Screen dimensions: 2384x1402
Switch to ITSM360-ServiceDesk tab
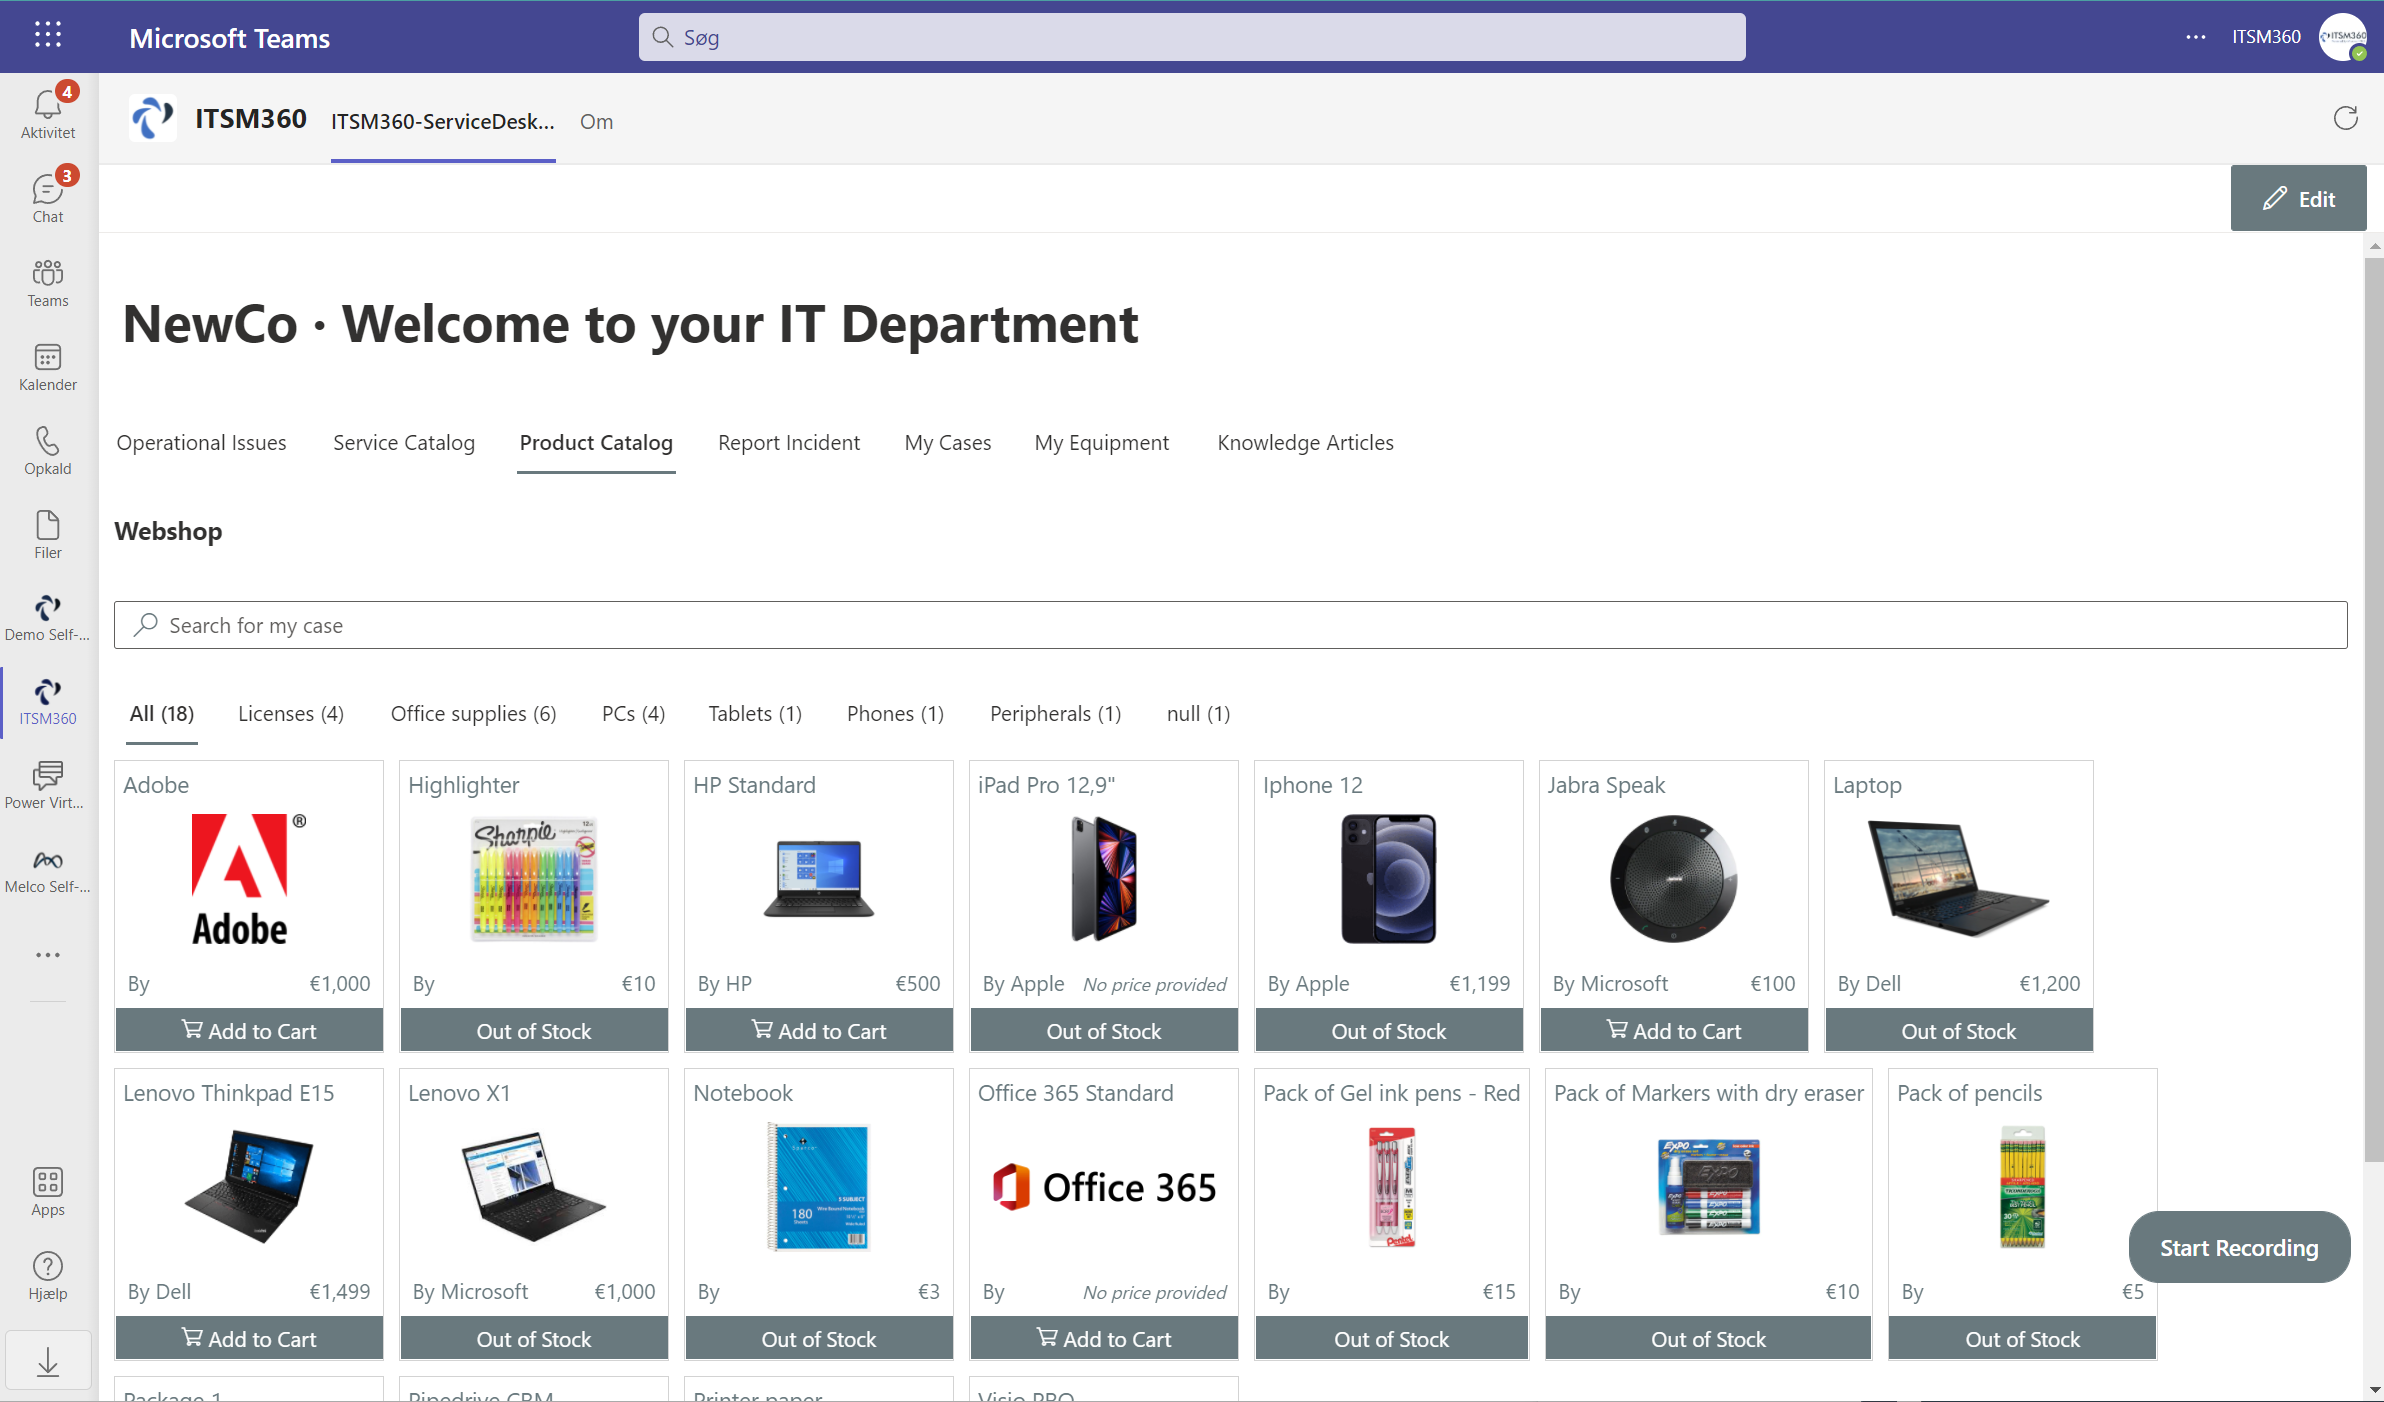coord(443,121)
